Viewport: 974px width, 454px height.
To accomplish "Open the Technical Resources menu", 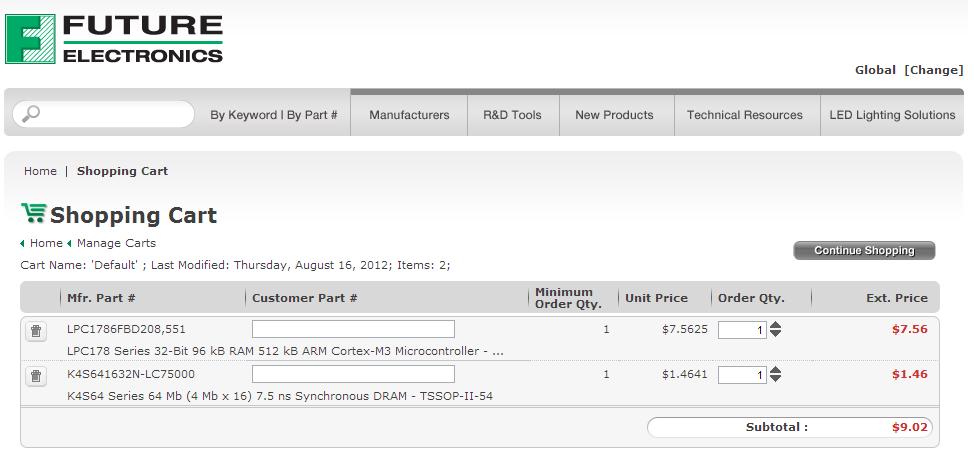I will [x=745, y=115].
